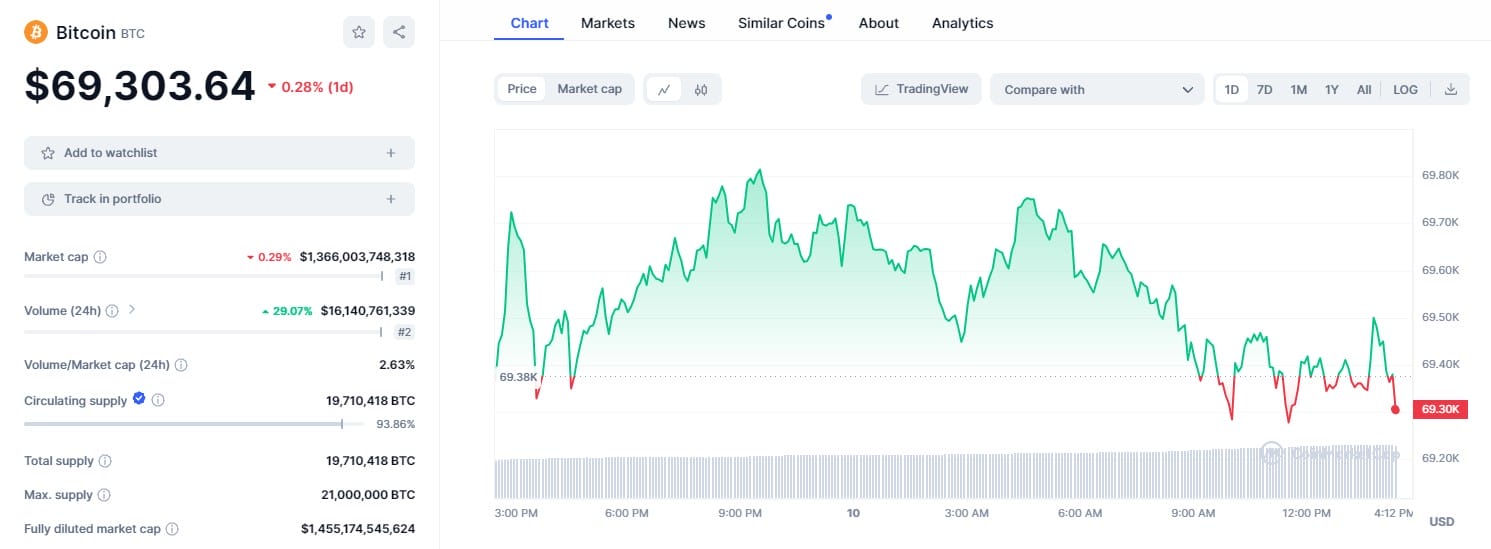Click info icon beside Market cap

click(x=100, y=257)
